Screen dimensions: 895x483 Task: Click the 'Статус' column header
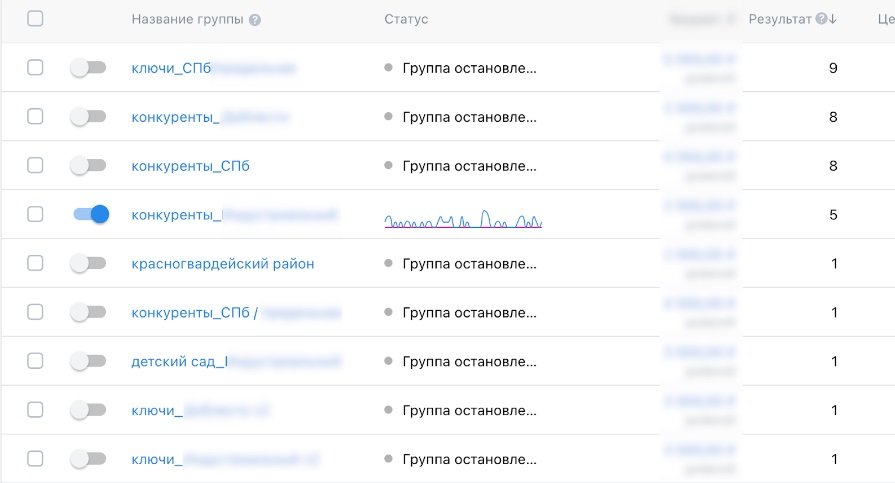tap(406, 20)
